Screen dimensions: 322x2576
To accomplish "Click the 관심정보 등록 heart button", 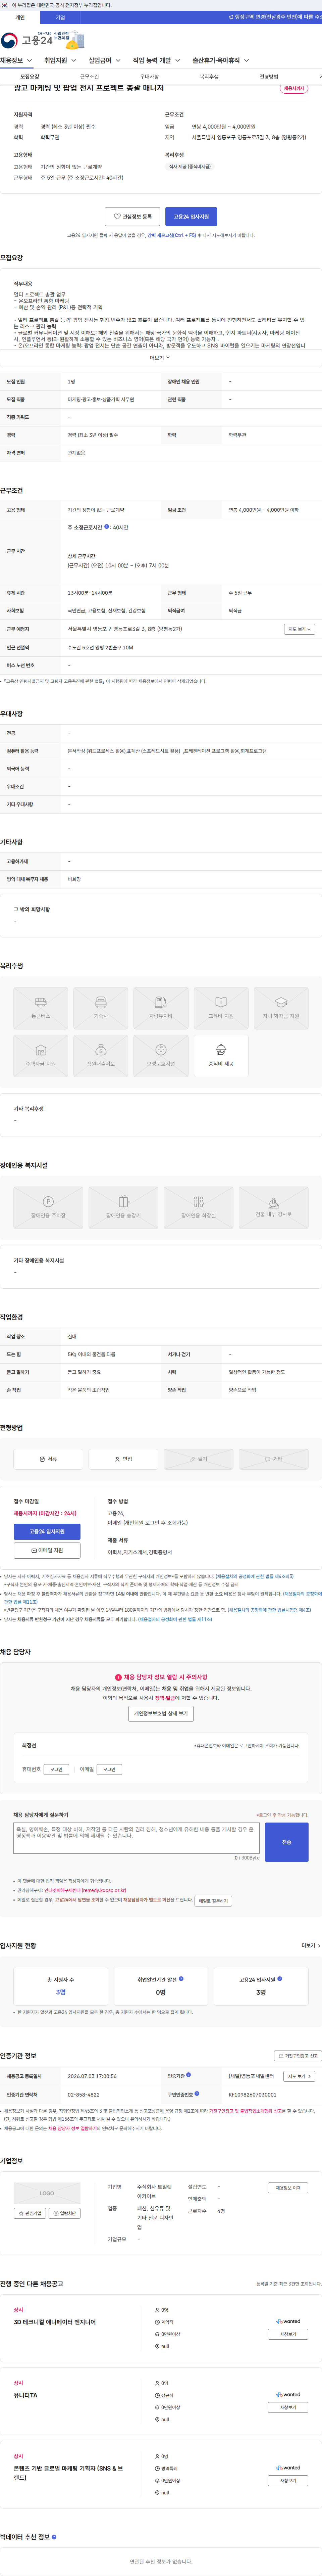I will (132, 216).
